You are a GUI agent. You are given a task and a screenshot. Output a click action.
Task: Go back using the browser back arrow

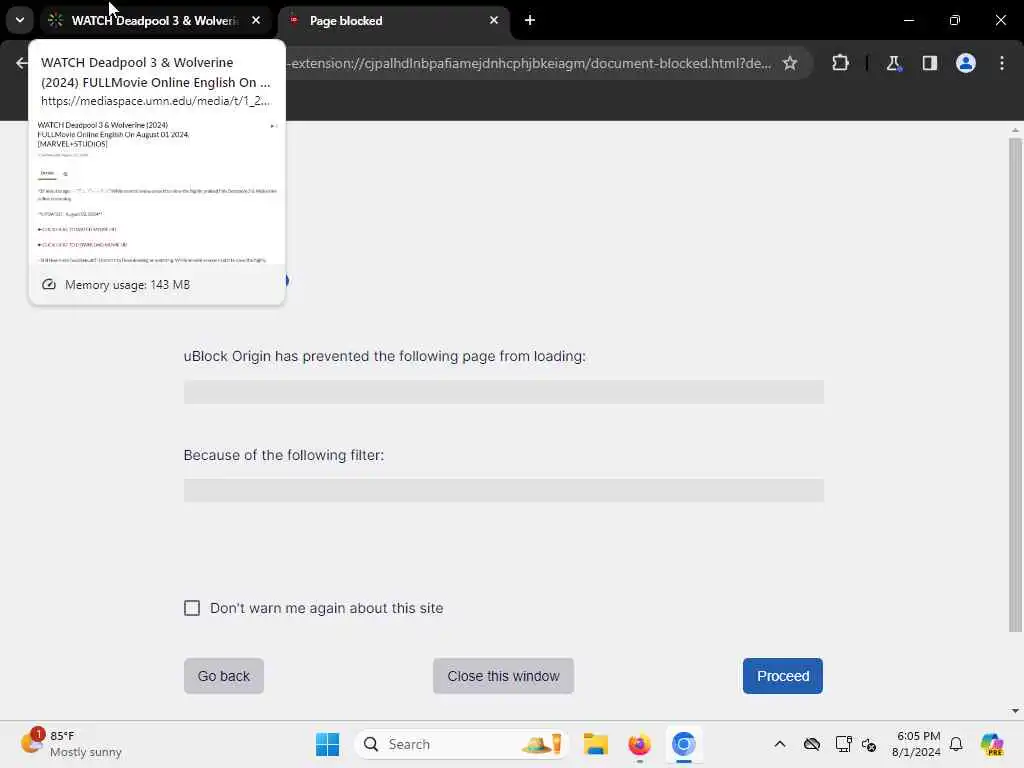tap(22, 63)
